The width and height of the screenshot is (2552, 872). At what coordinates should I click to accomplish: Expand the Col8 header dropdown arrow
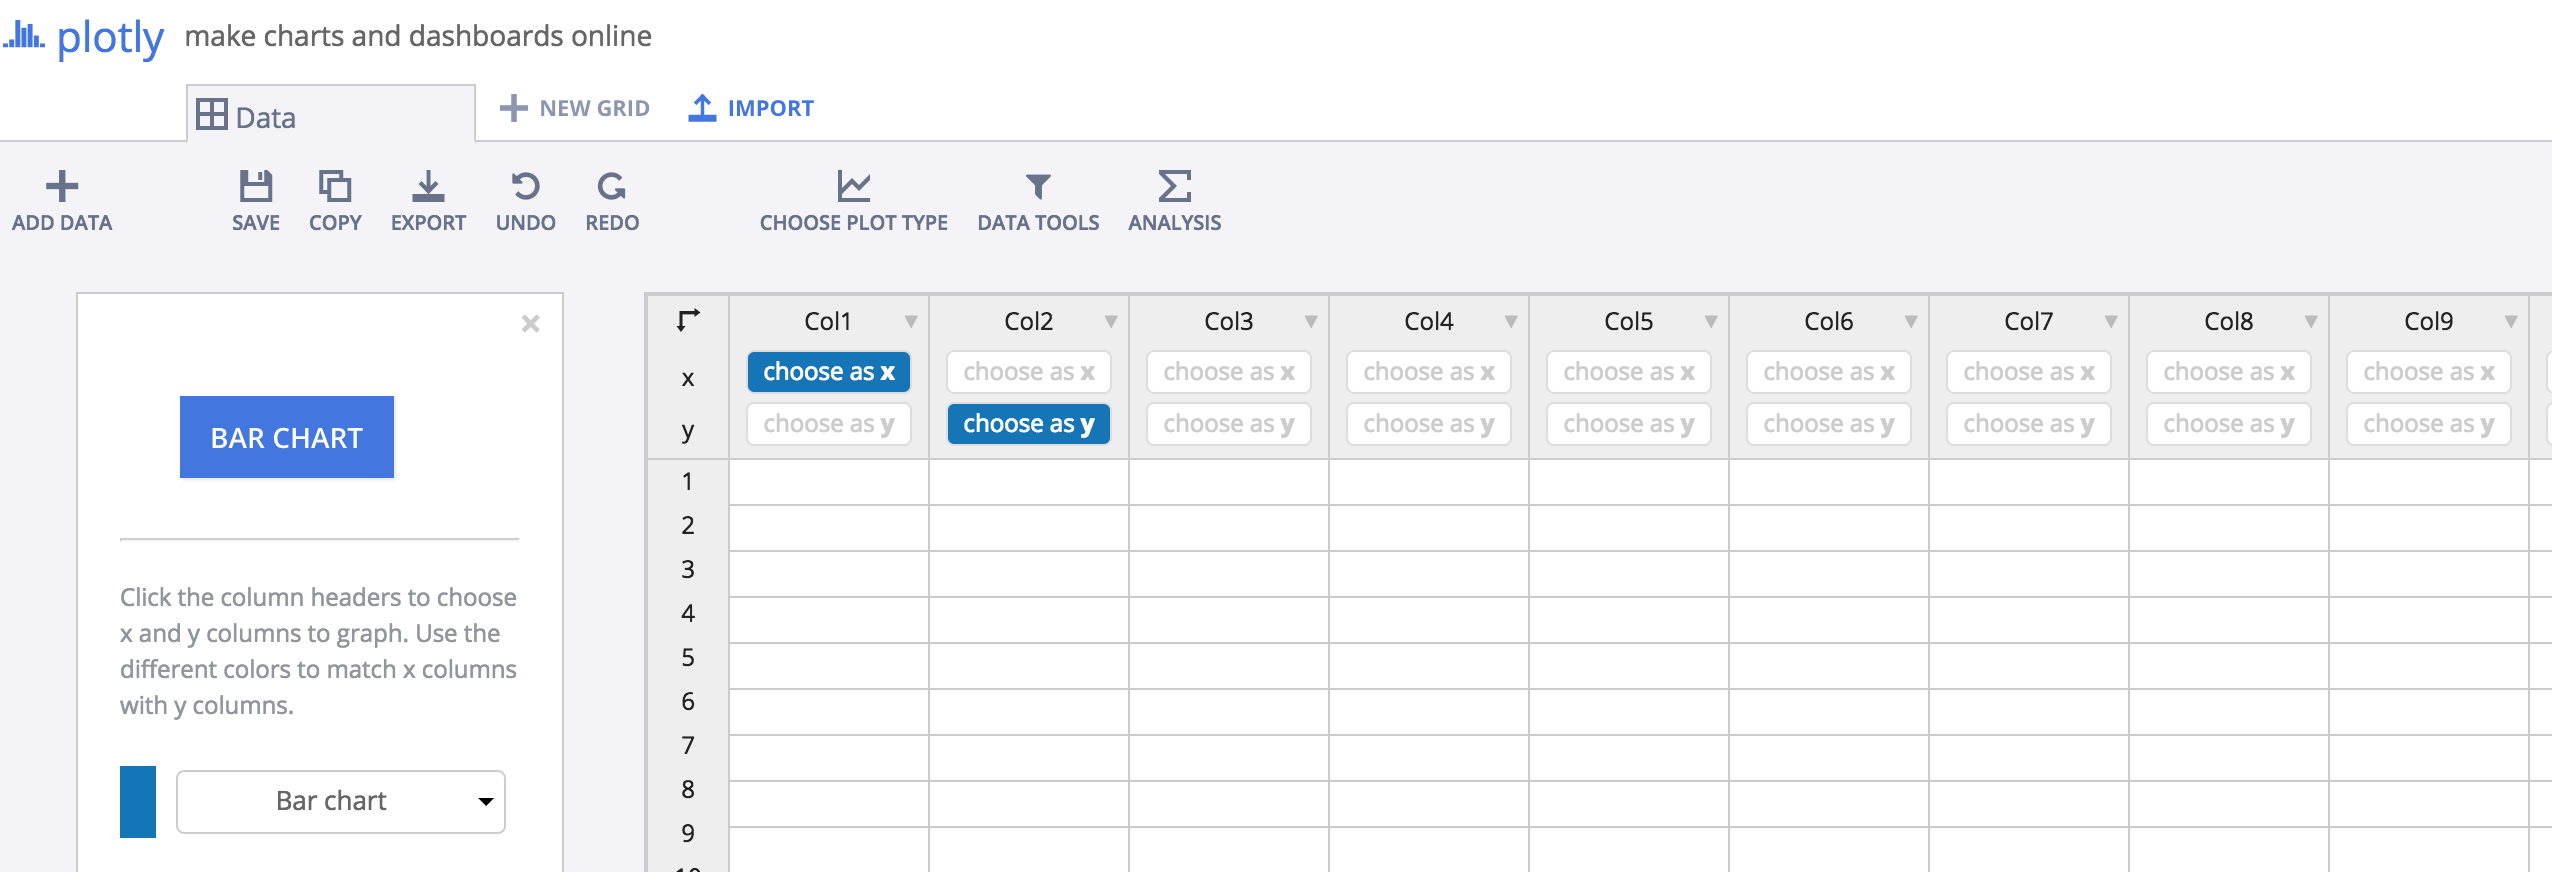tap(2311, 321)
